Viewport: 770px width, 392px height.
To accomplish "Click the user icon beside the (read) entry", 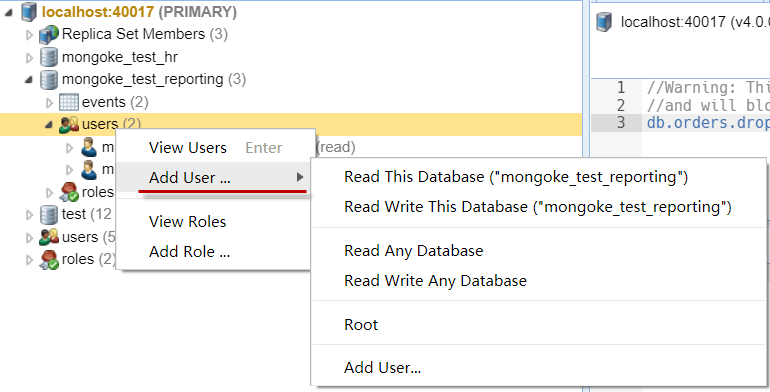I will [89, 147].
